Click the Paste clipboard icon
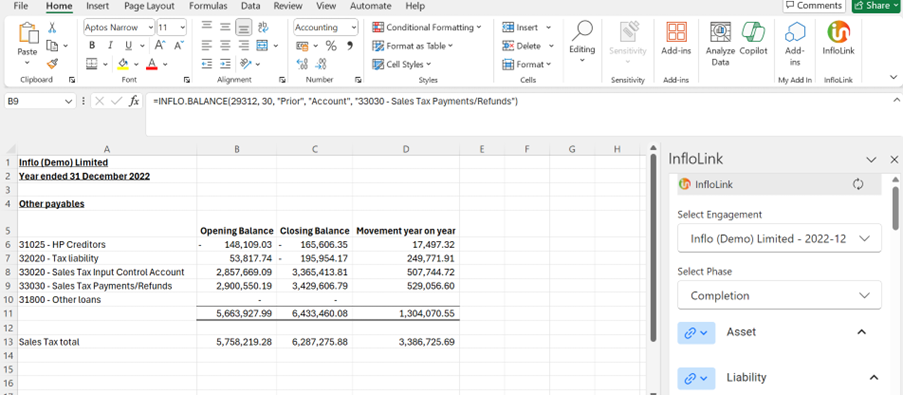 pyautogui.click(x=28, y=33)
